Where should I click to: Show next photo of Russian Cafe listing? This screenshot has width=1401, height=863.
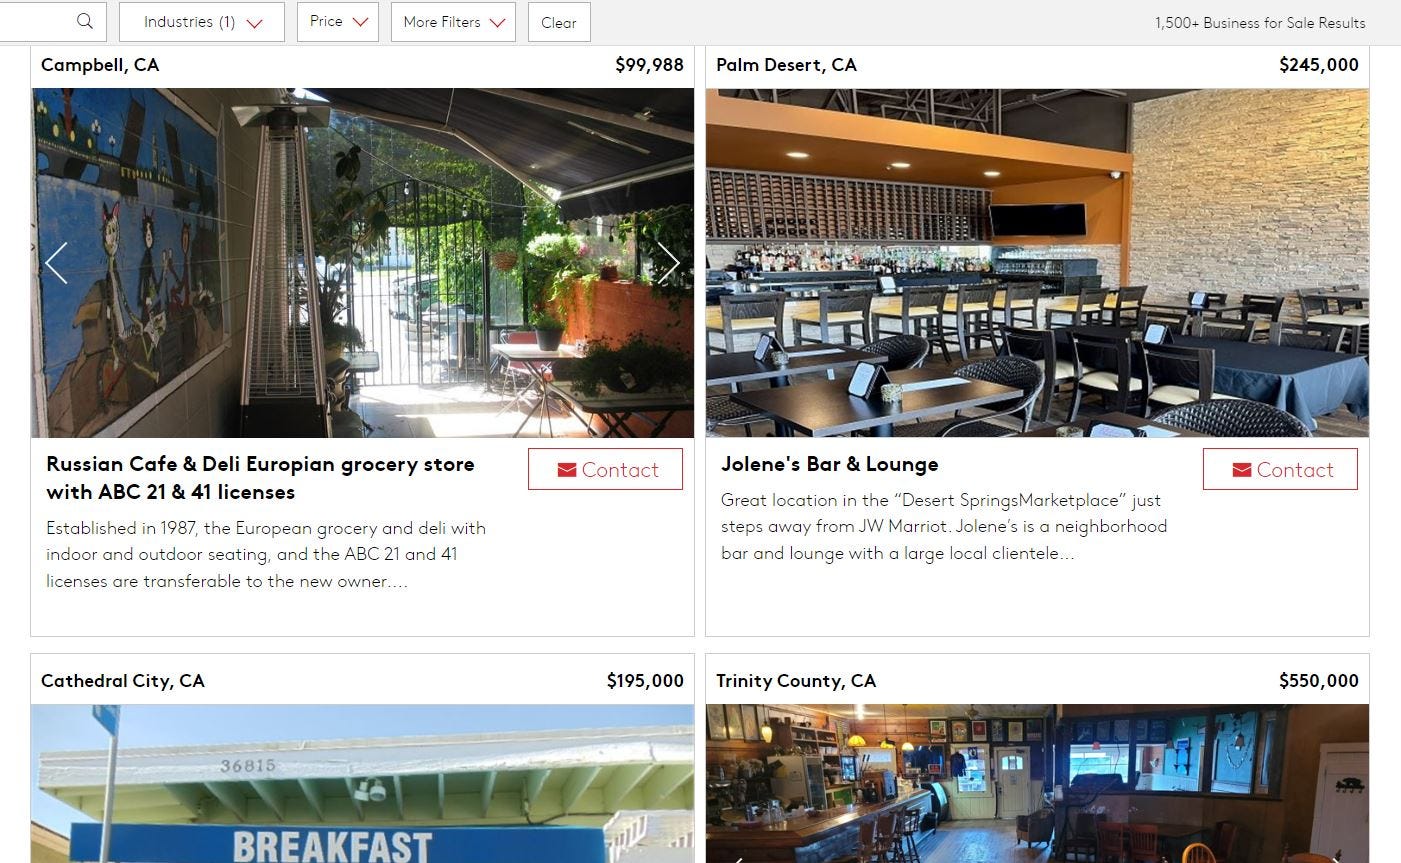668,263
